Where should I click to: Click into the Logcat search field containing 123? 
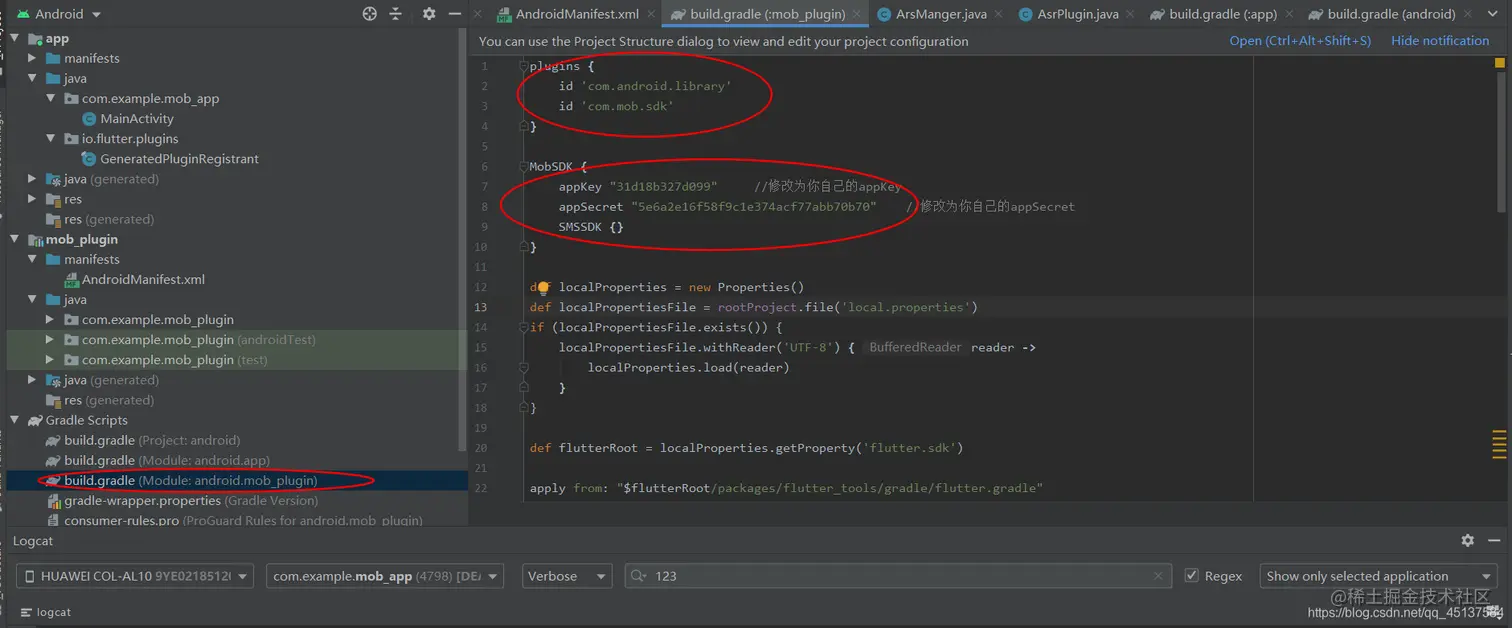(x=900, y=576)
